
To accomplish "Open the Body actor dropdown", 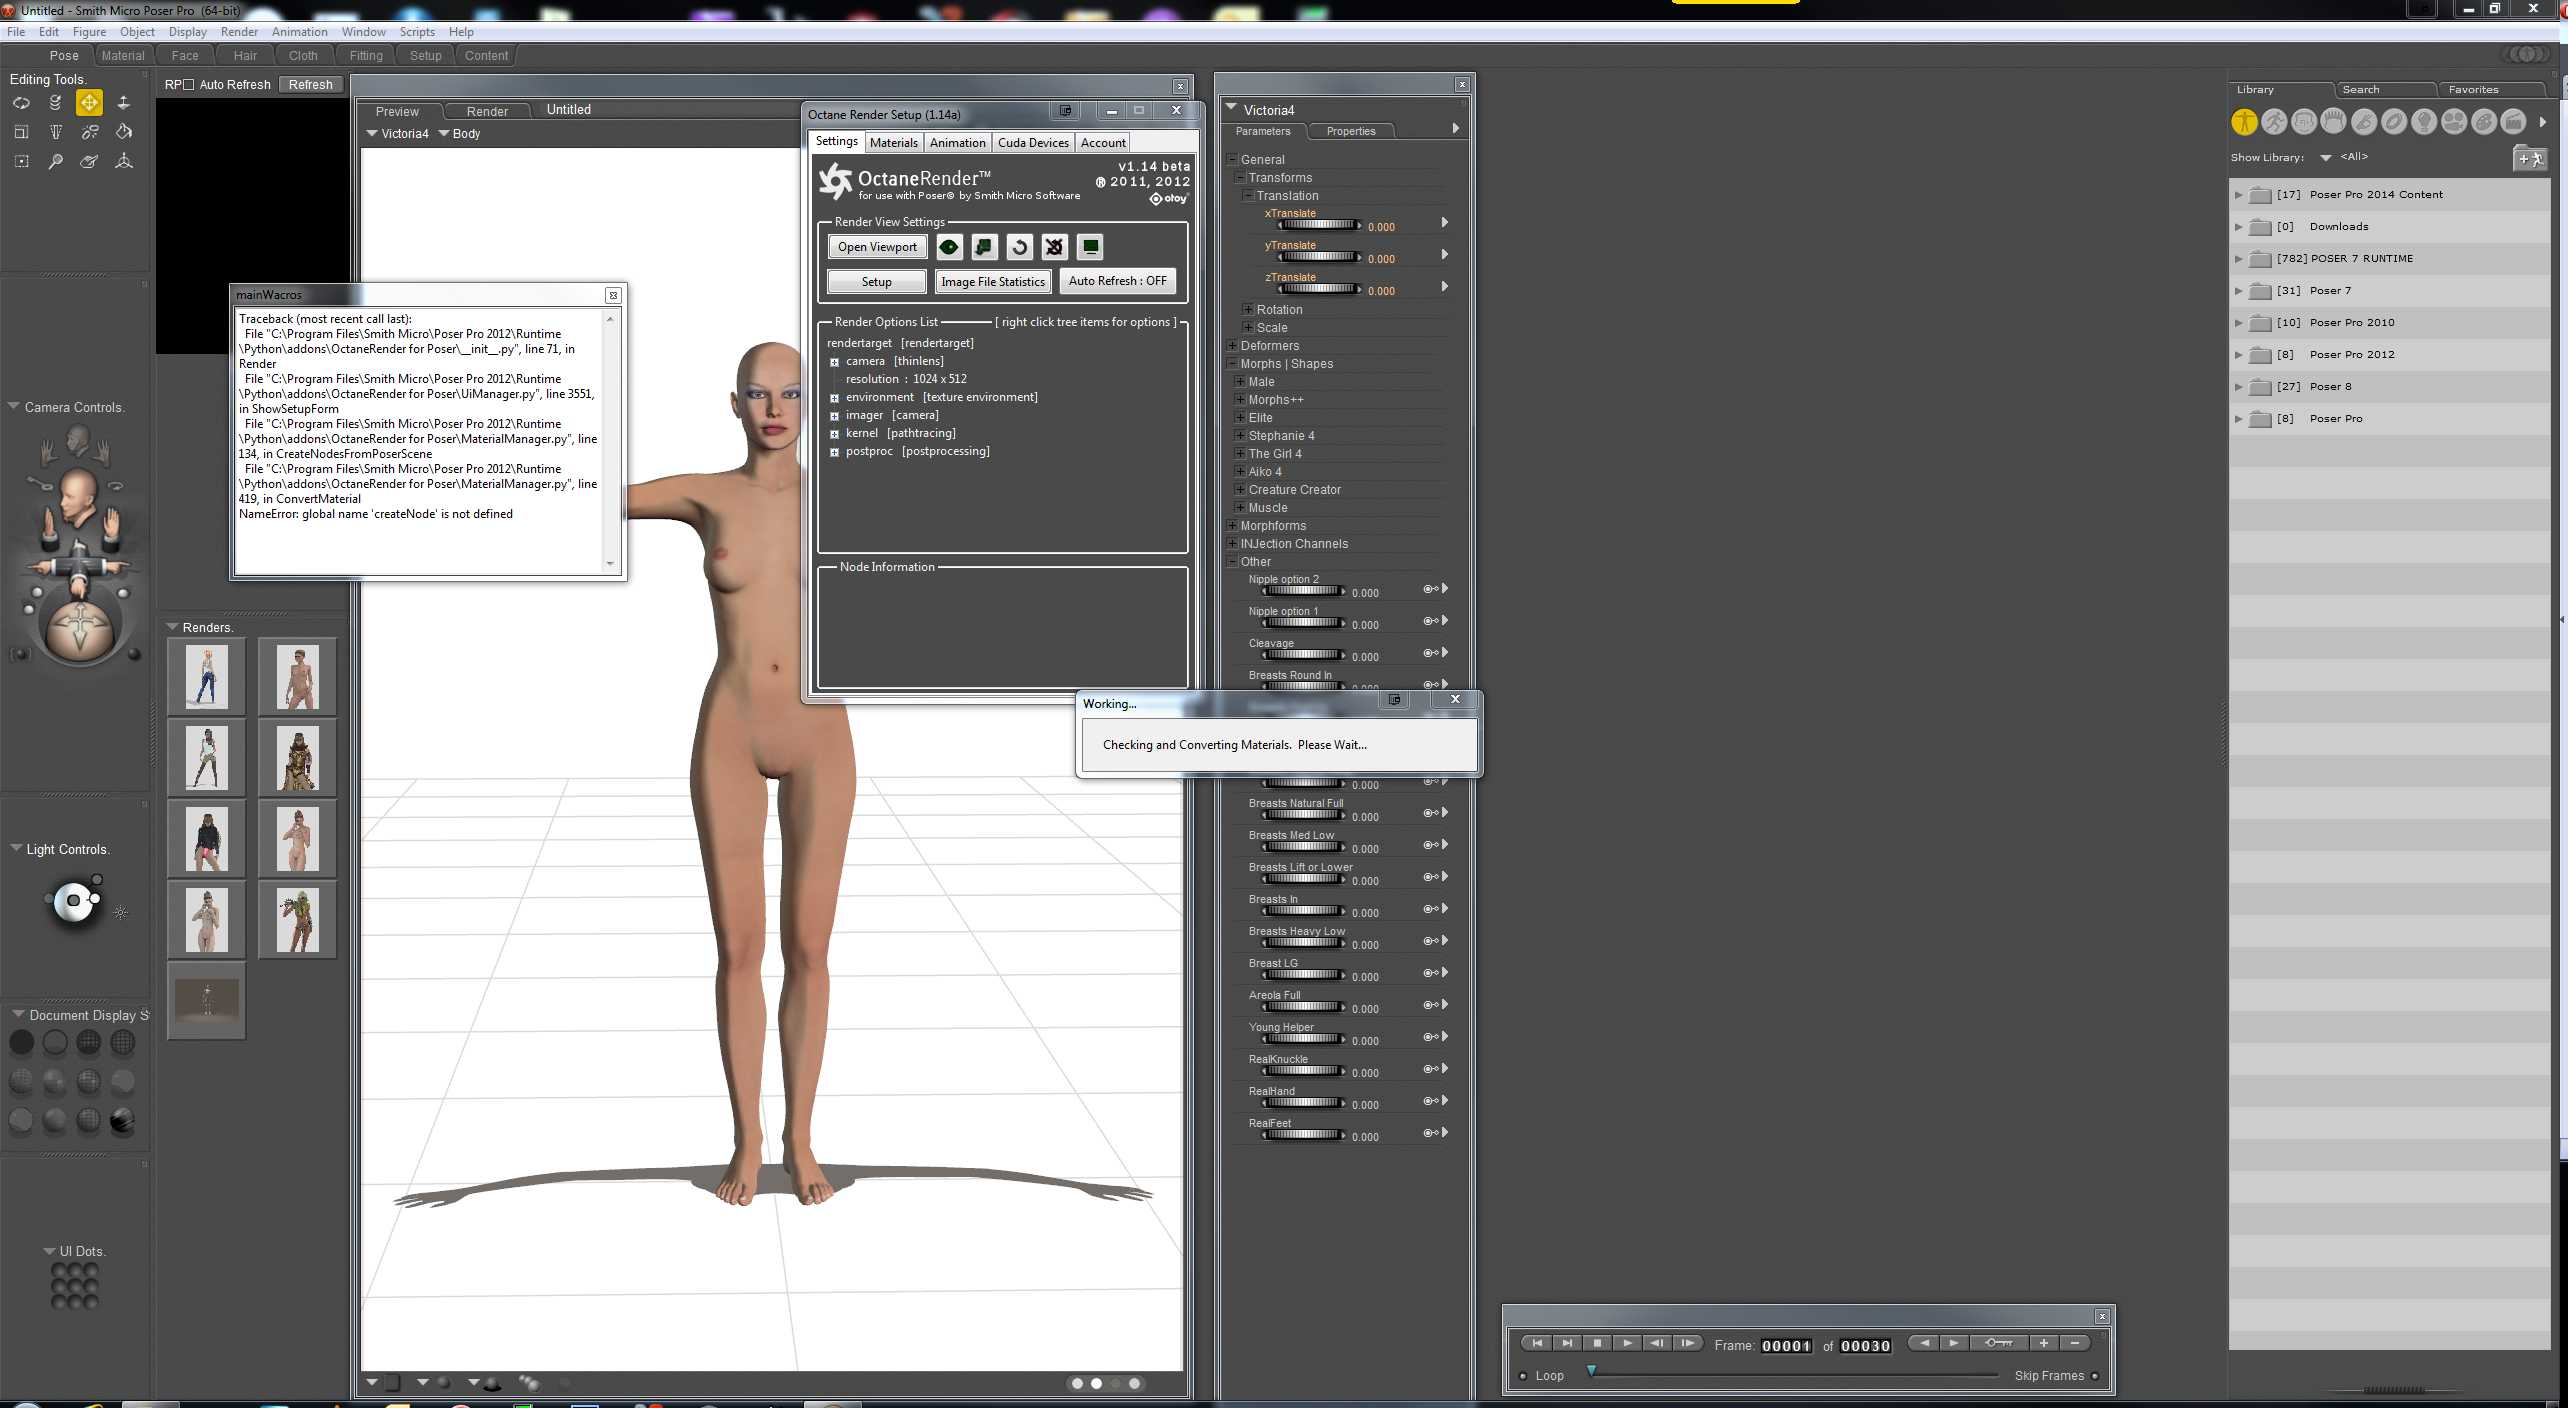I will pyautogui.click(x=460, y=134).
